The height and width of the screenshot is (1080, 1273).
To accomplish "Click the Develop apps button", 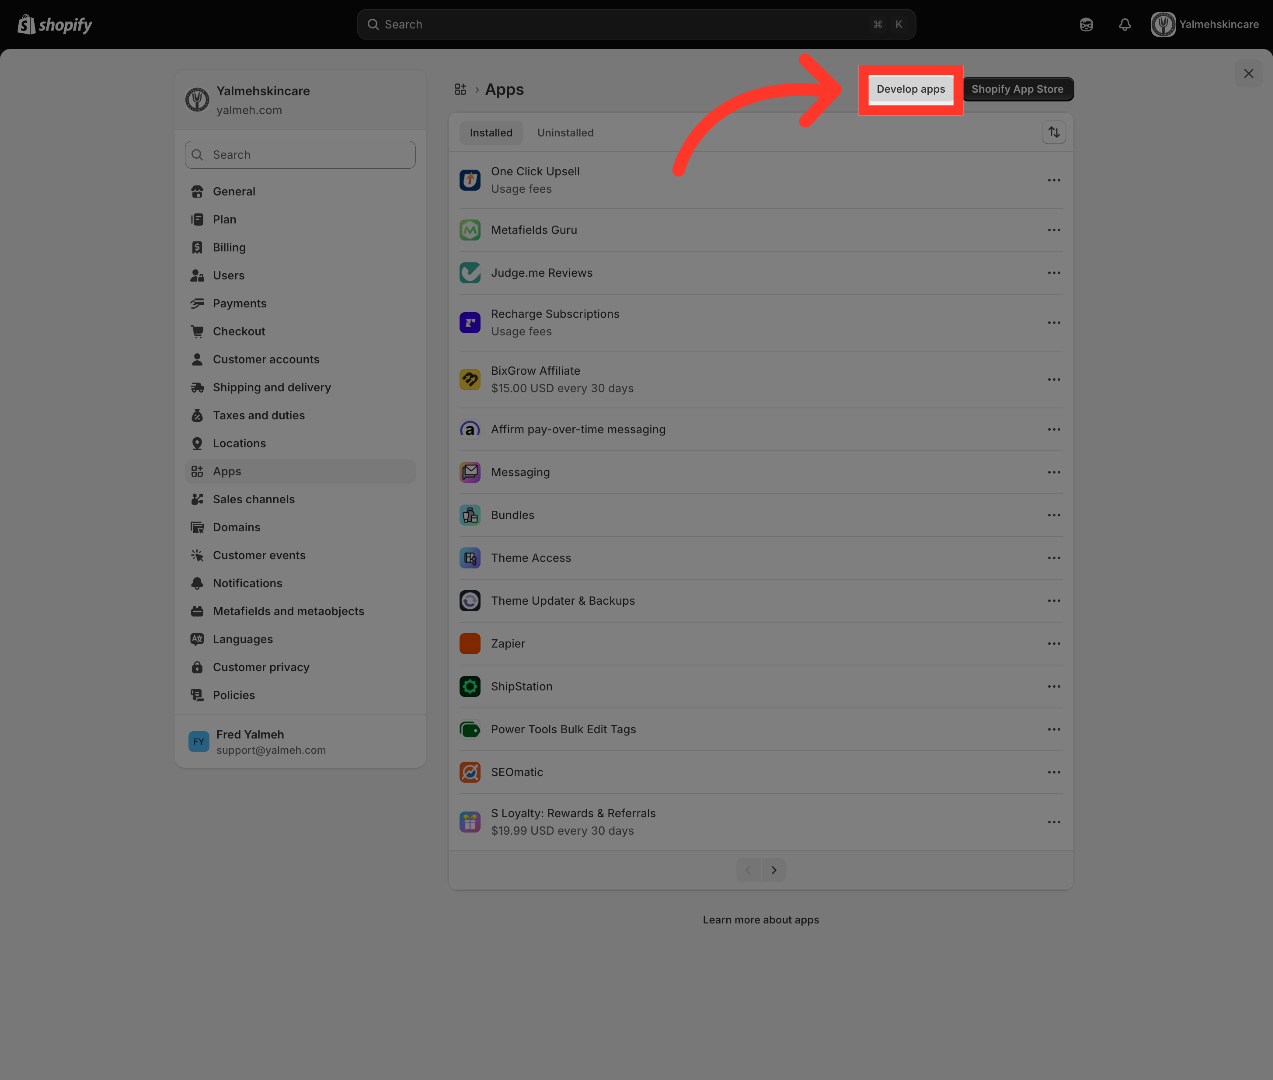I will 911,89.
